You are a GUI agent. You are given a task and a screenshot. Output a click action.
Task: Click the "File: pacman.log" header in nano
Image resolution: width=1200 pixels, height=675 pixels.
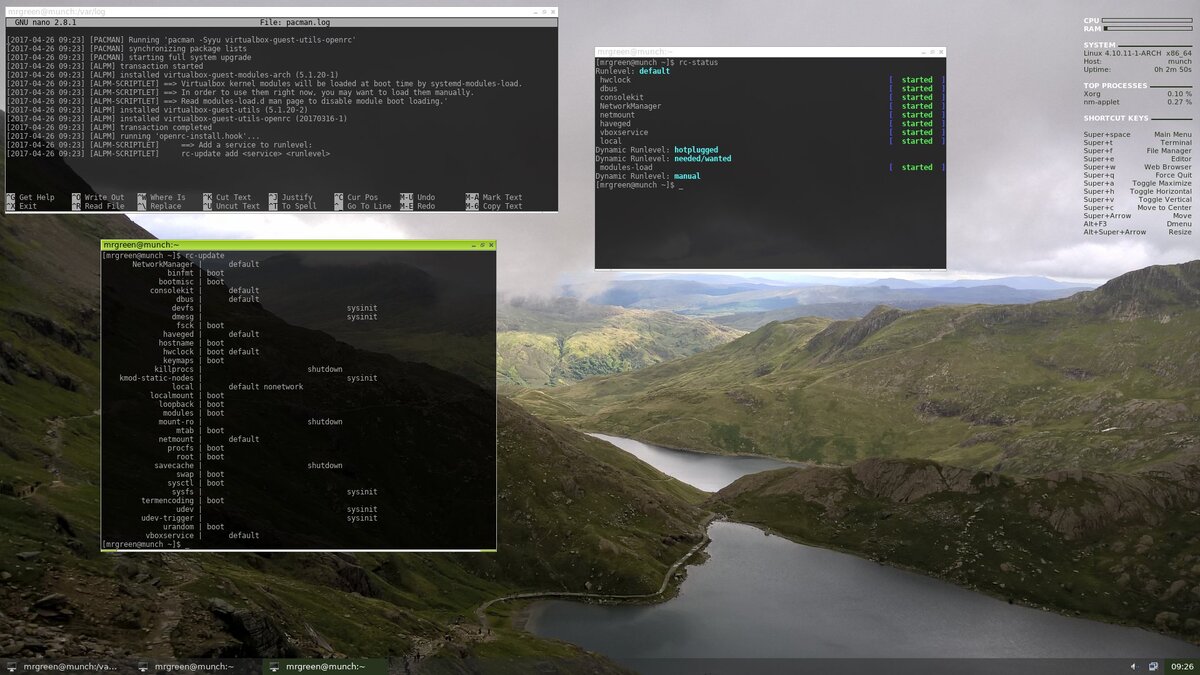(297, 22)
